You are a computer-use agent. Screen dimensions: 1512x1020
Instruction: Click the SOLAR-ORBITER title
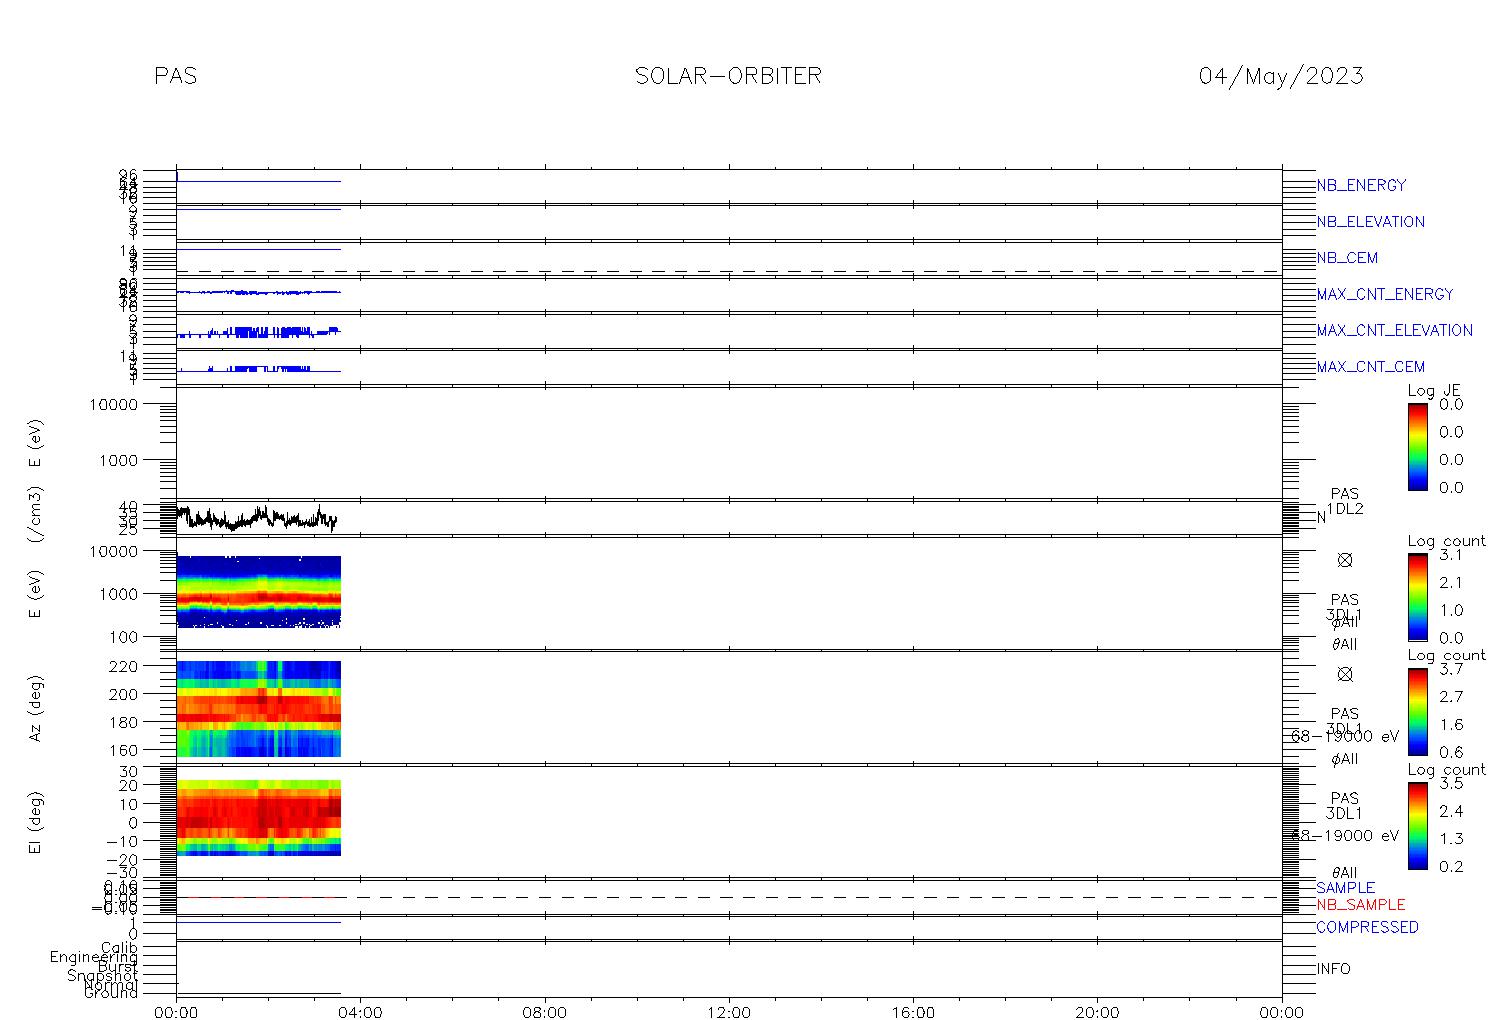click(x=728, y=76)
